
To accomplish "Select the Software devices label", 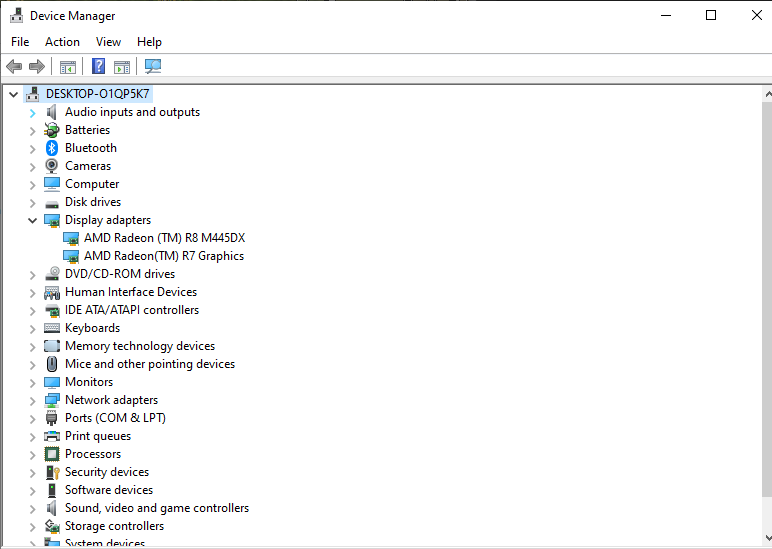I will point(109,490).
